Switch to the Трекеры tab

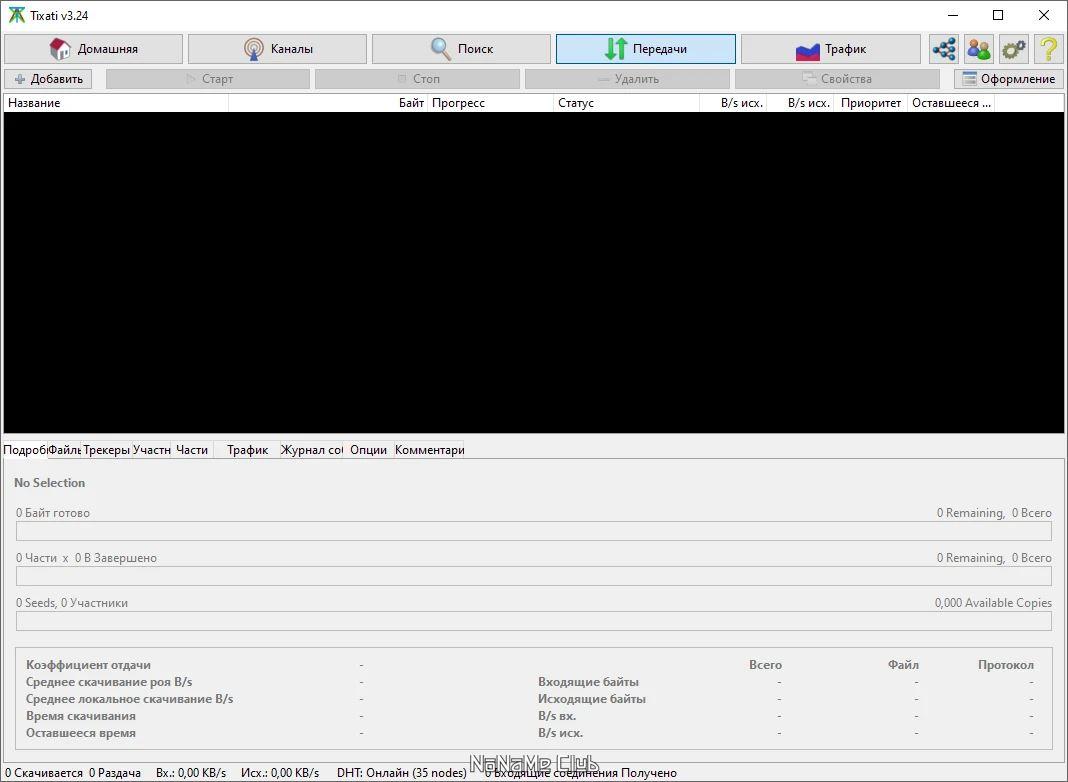click(x=106, y=450)
